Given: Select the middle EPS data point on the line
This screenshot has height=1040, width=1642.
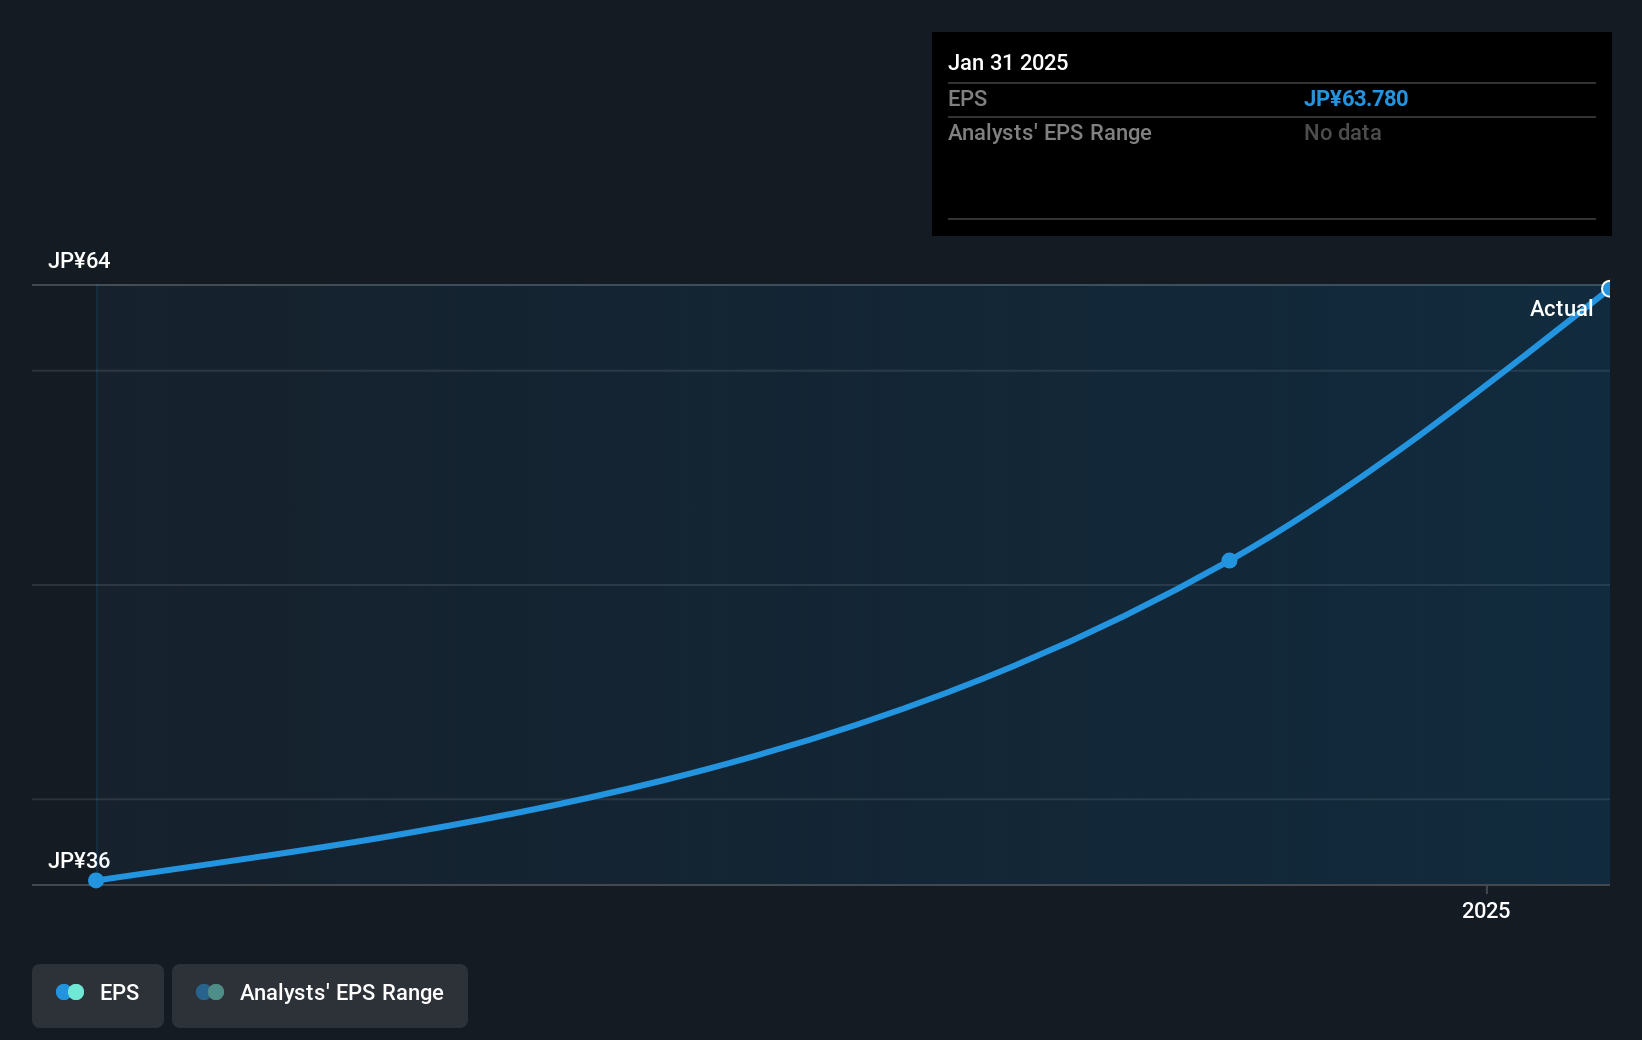Looking at the screenshot, I should click(1229, 561).
